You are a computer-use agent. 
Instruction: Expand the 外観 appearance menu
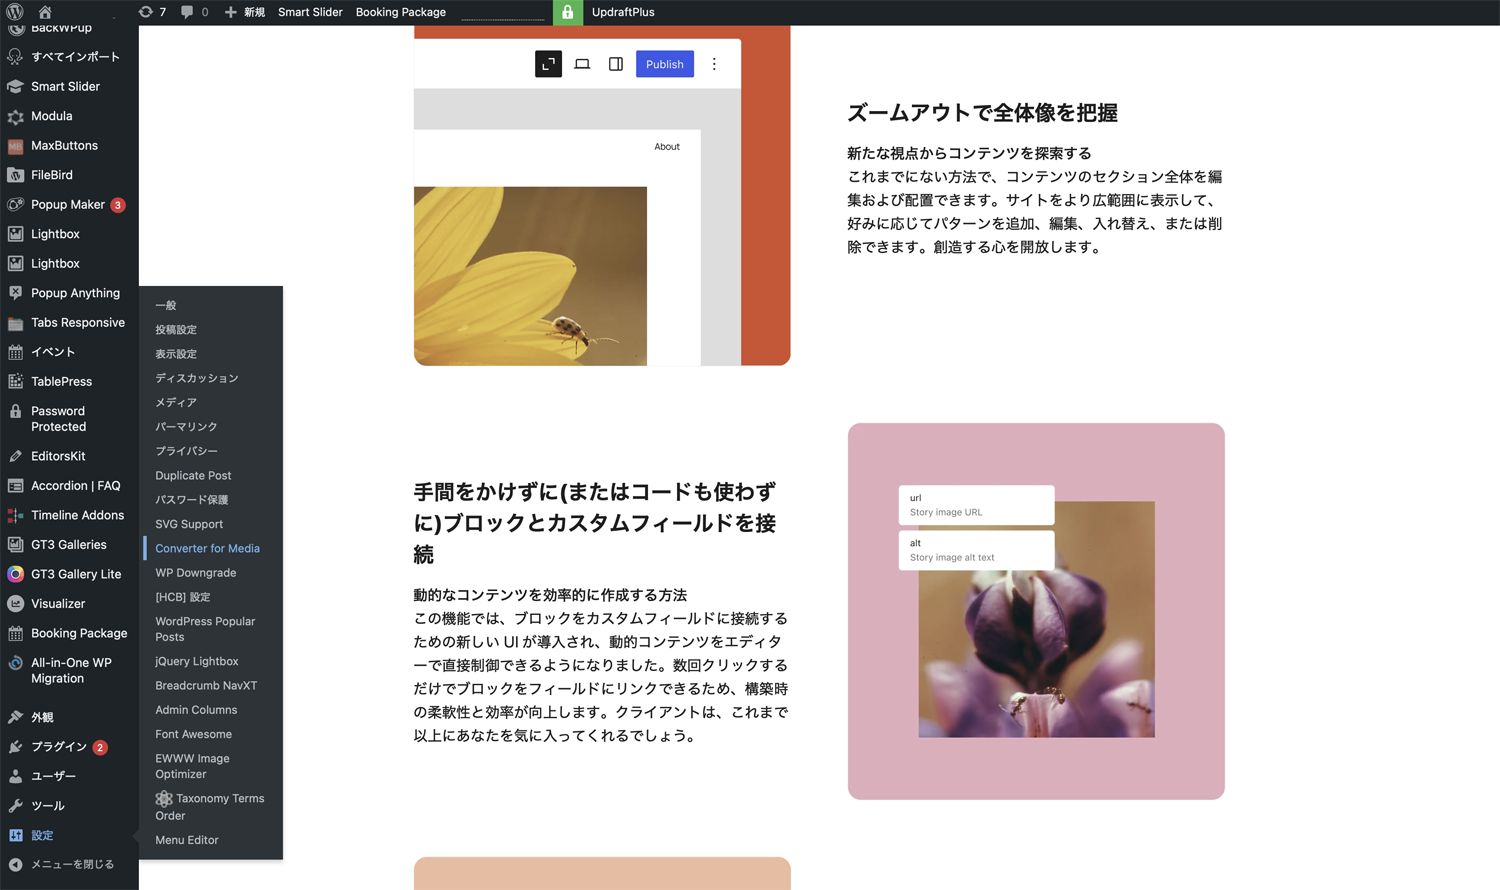(x=42, y=717)
